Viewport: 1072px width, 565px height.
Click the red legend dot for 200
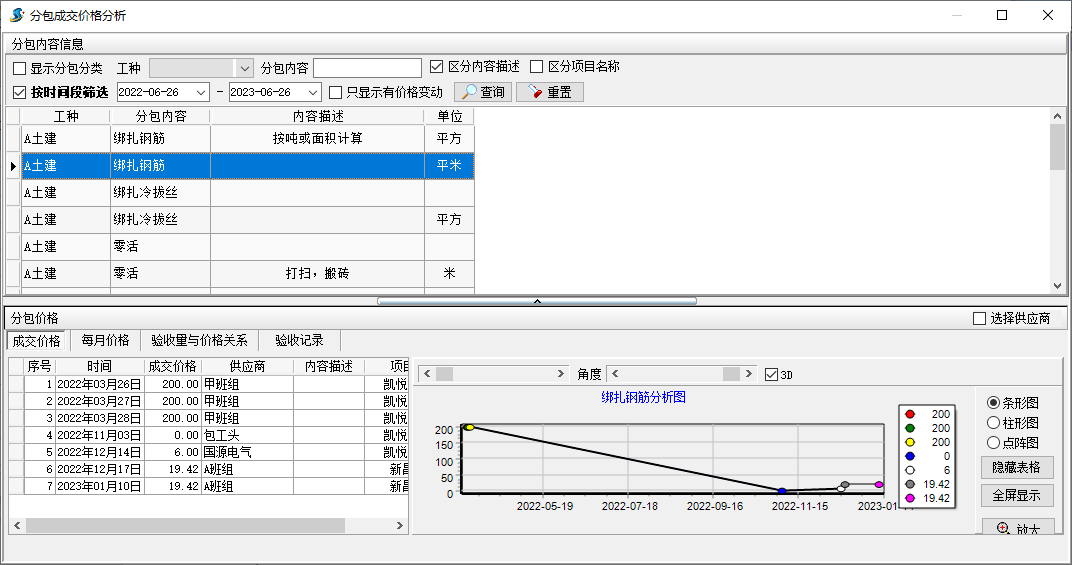[x=909, y=414]
